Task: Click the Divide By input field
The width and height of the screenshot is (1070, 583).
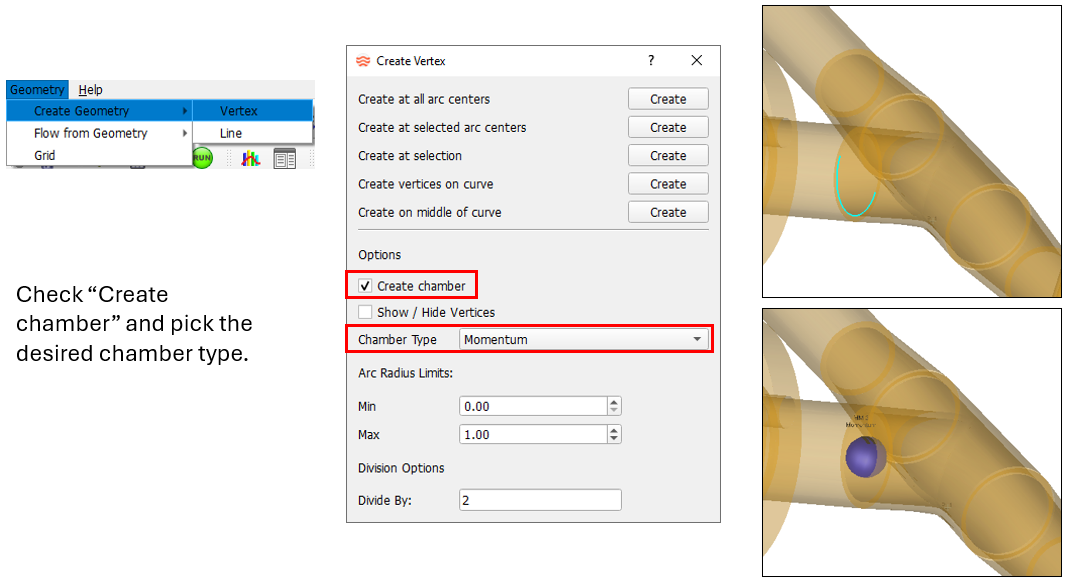Action: point(540,500)
